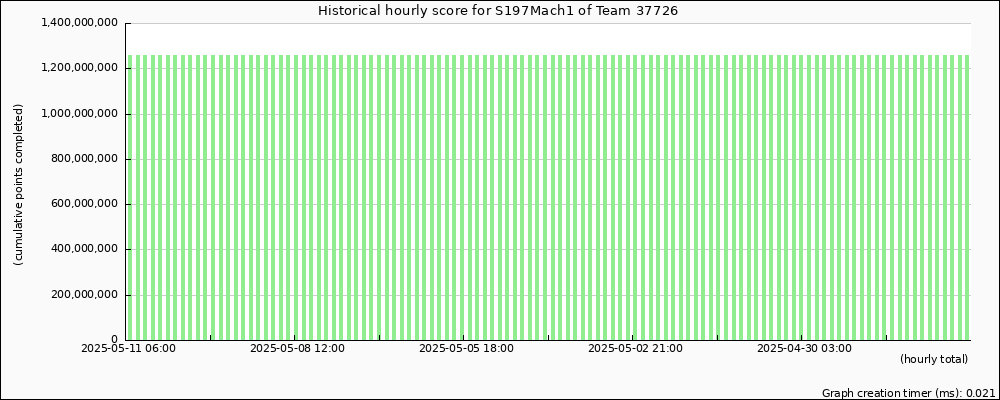This screenshot has width=1000, height=400.
Task: Select the 400,000,000 y-axis label
Action: point(85,249)
